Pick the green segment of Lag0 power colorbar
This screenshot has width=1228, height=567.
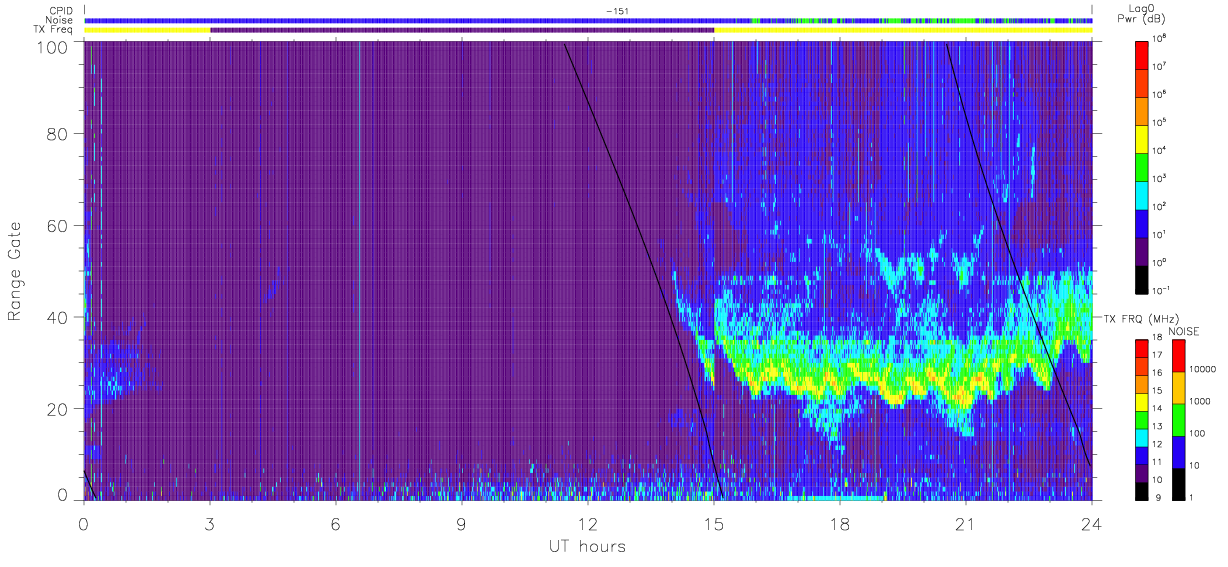[1142, 165]
